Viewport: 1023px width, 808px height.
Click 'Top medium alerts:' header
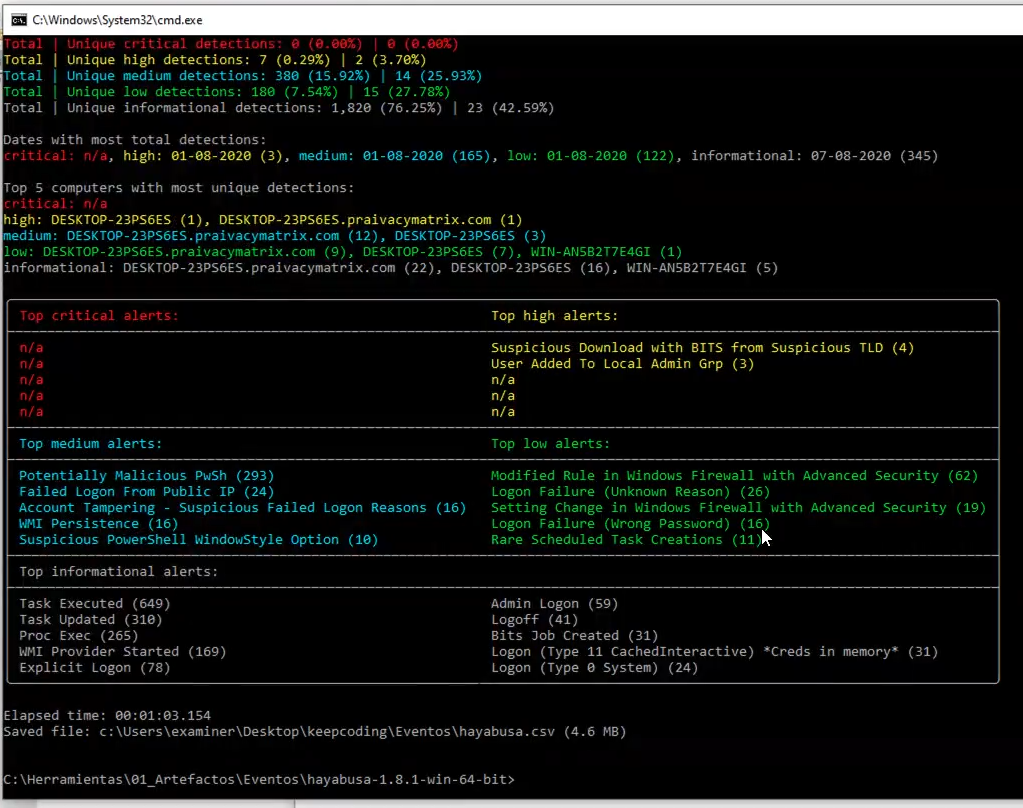[90, 444]
